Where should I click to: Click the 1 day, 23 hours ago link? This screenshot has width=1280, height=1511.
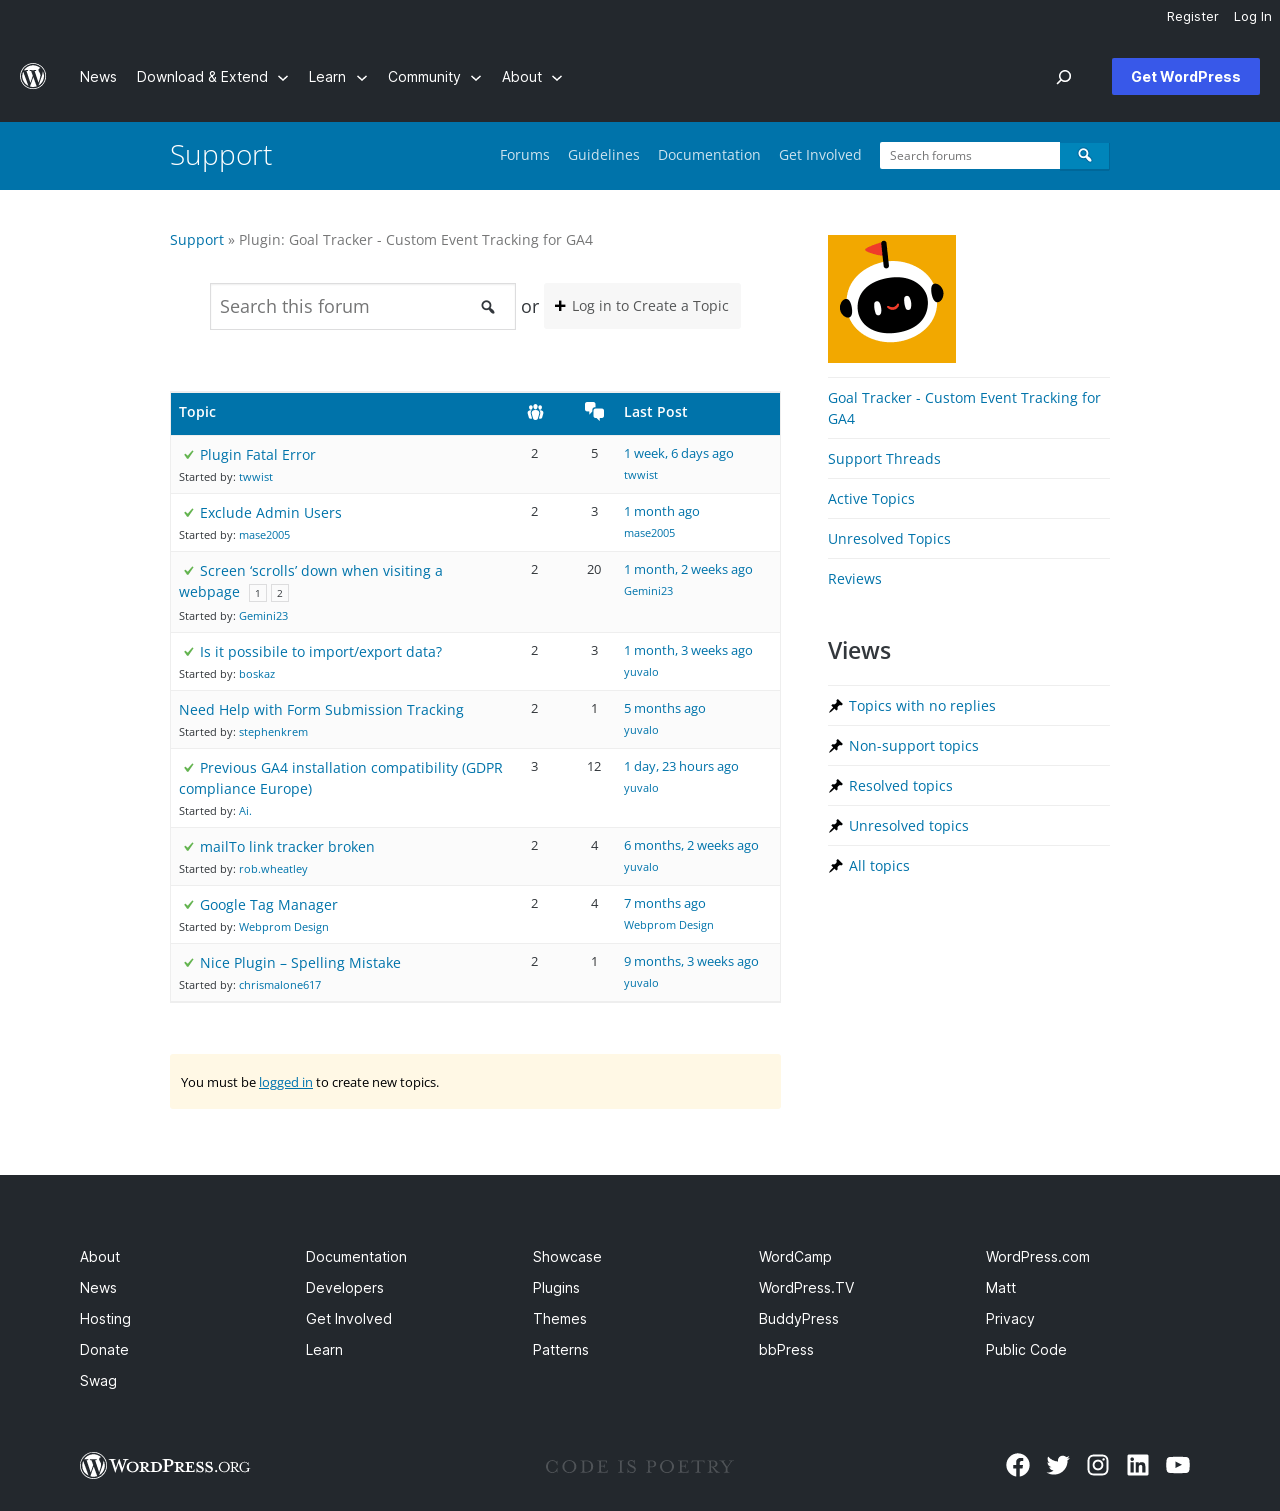(x=681, y=767)
